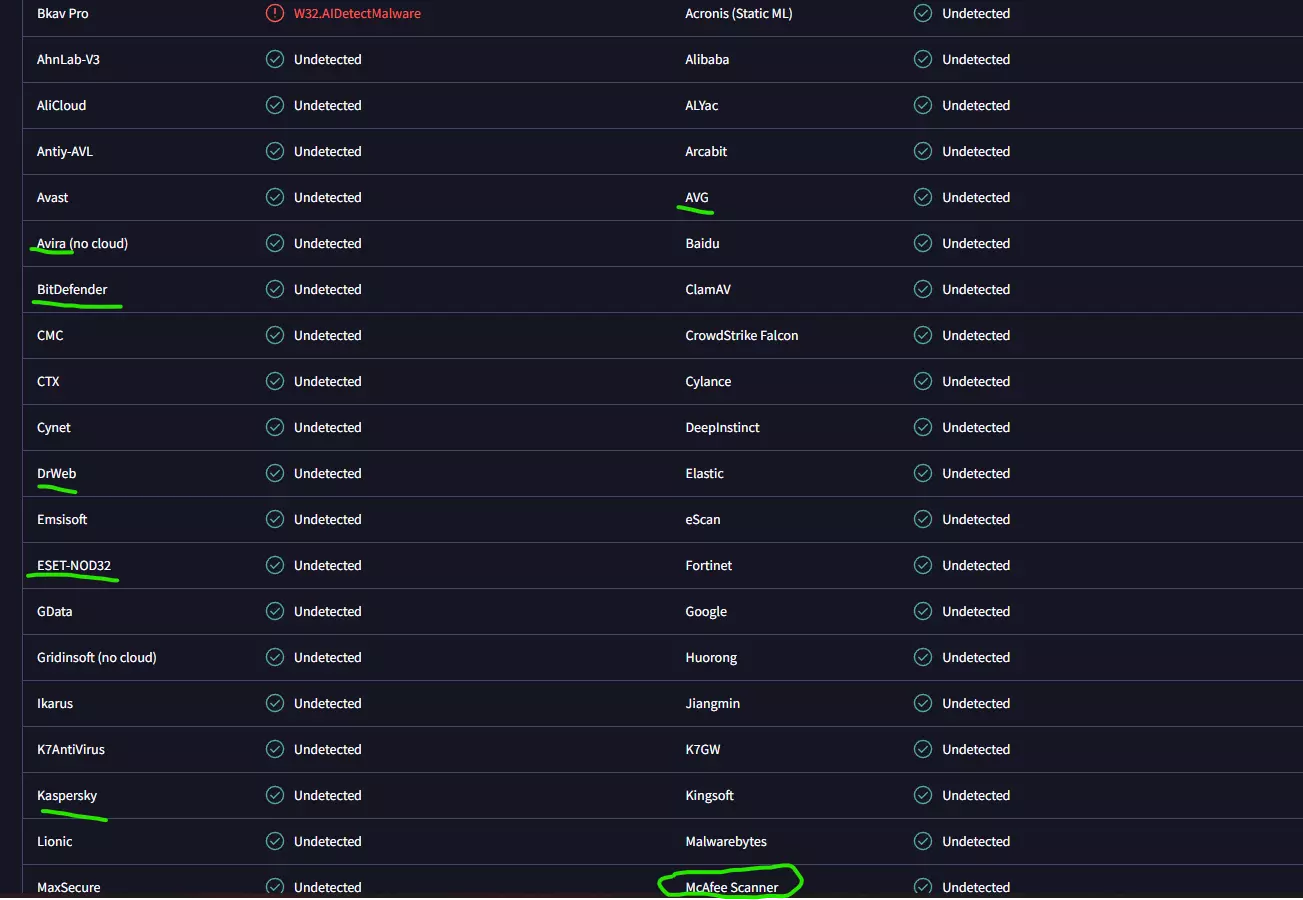Click the red alert icon beside W32.AIDetectMalware

click(x=275, y=14)
